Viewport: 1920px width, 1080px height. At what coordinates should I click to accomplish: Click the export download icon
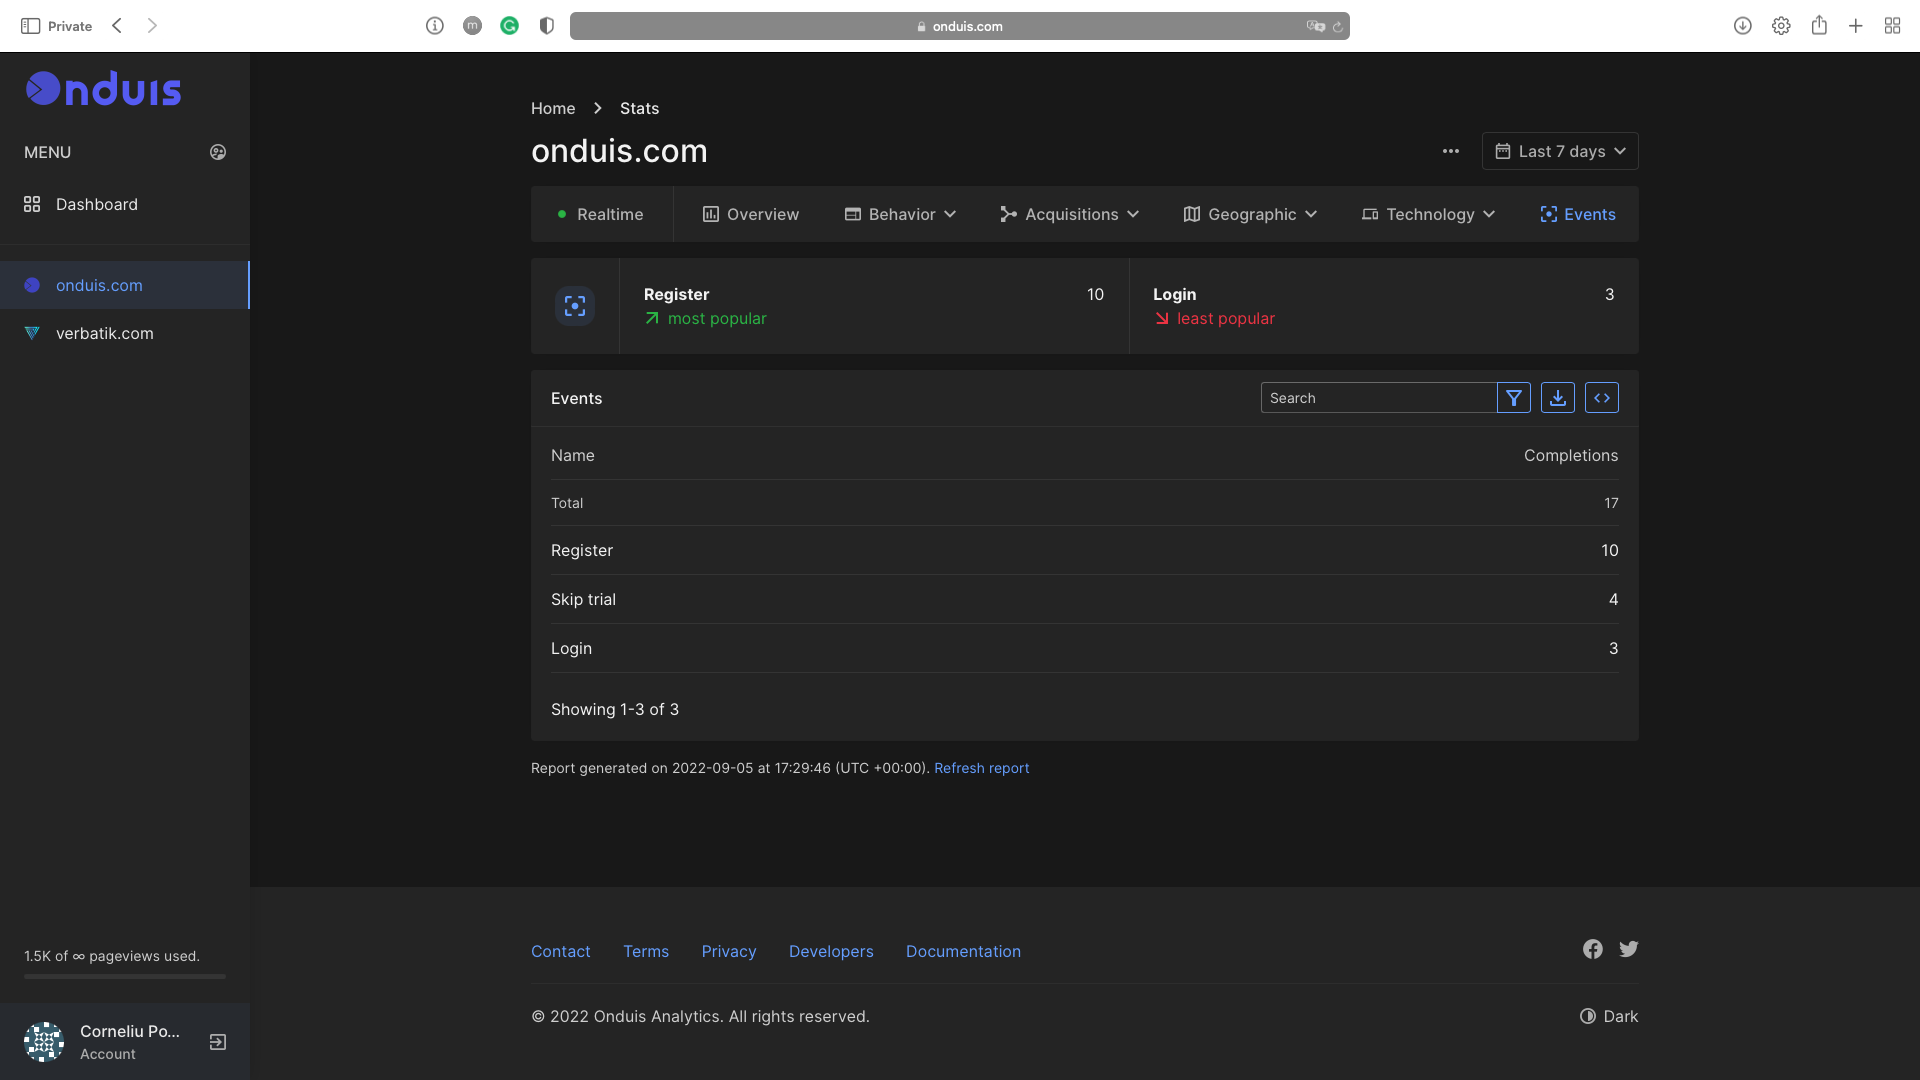tap(1558, 398)
